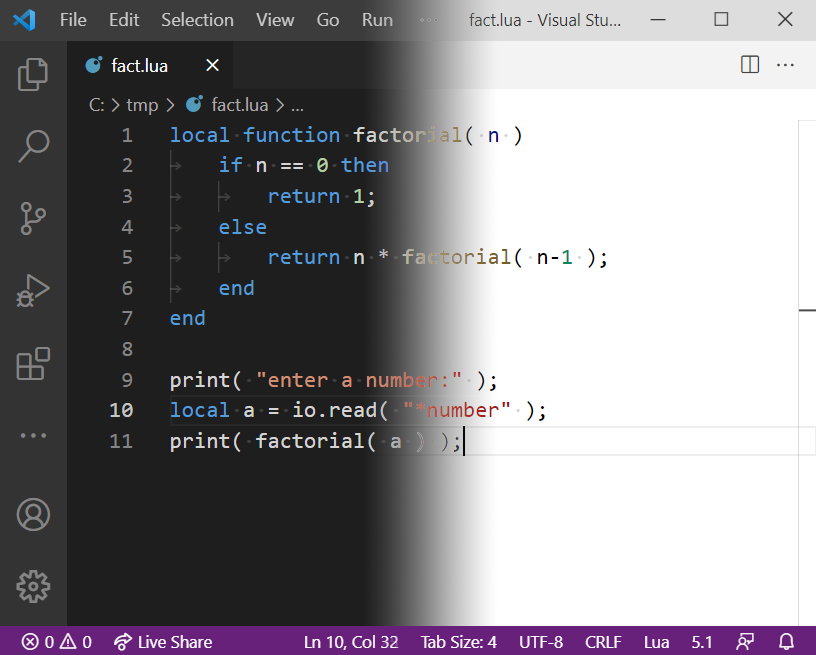Click 'io.read' on line 10

click(x=335, y=410)
